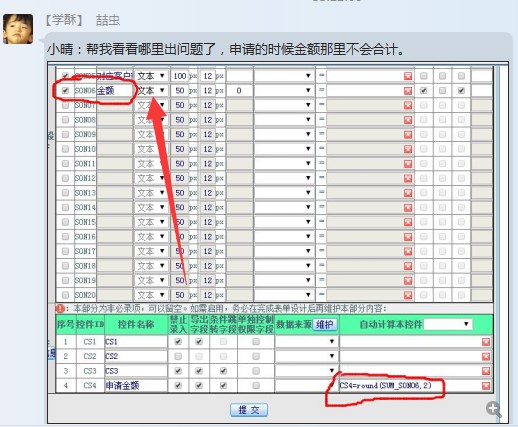
Task: Open the user avatar of 喆虫
Action: click(x=18, y=29)
